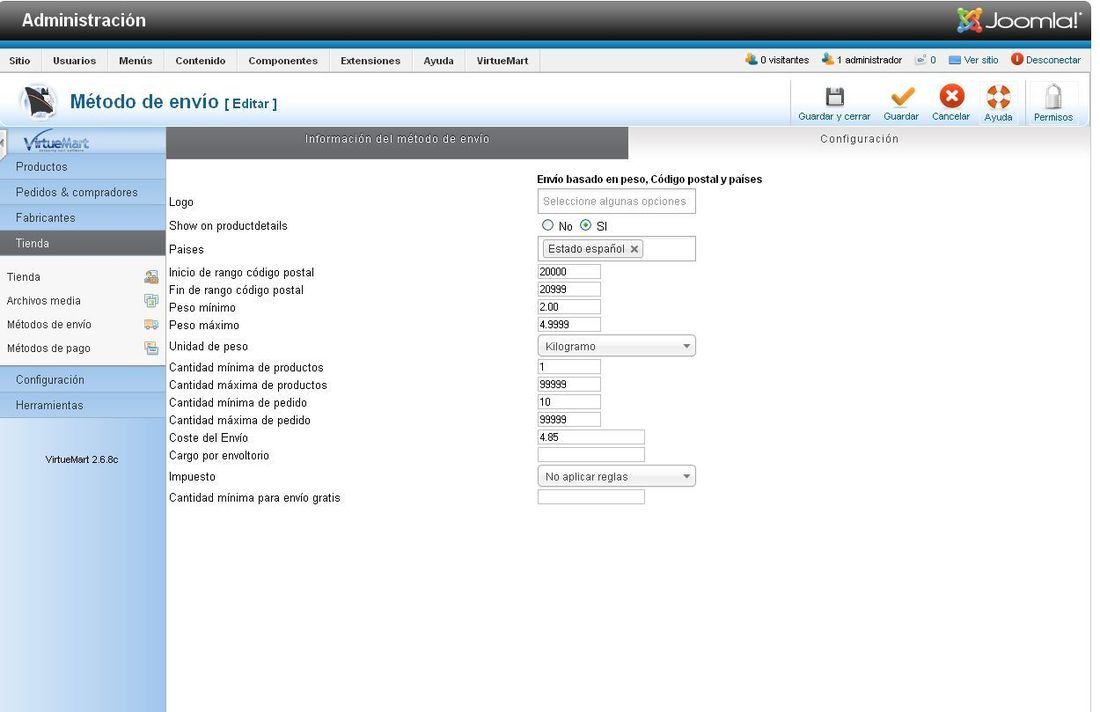1100x712 pixels.
Task: Open the Usuarios menu
Action: click(74, 60)
